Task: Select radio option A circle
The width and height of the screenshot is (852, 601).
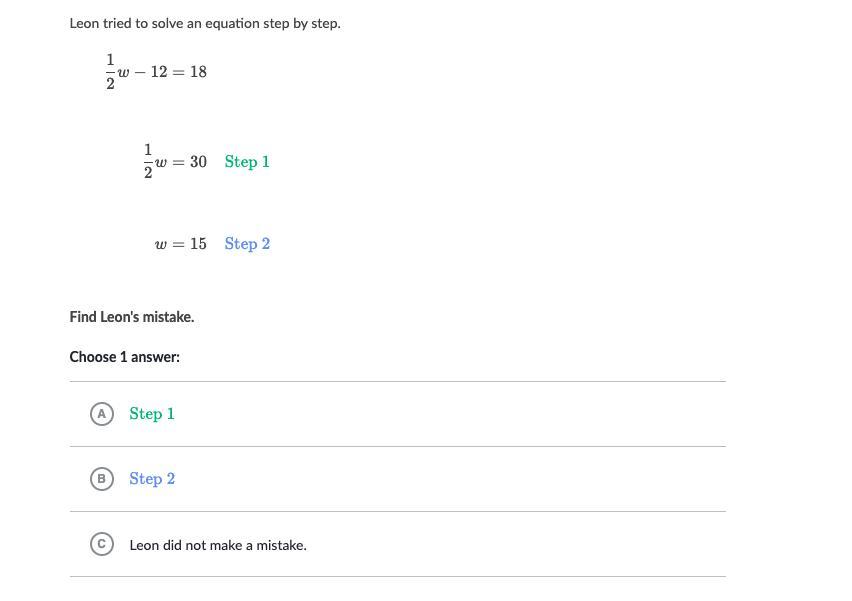Action: point(102,414)
